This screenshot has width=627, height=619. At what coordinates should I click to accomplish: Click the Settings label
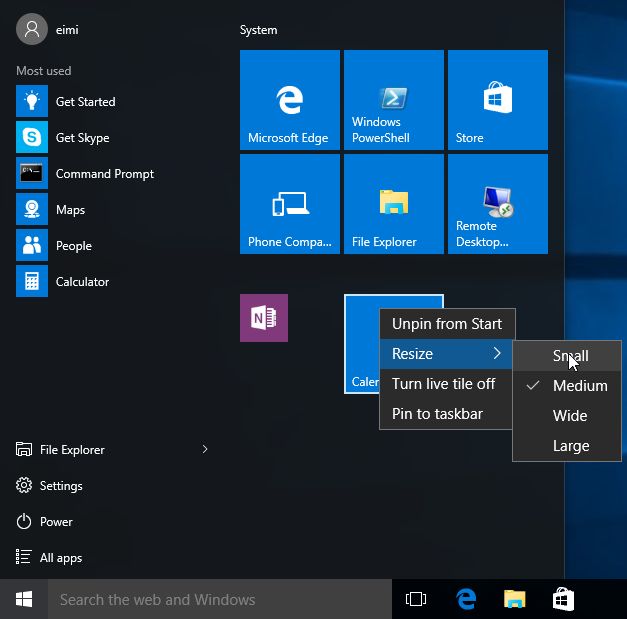[61, 486]
